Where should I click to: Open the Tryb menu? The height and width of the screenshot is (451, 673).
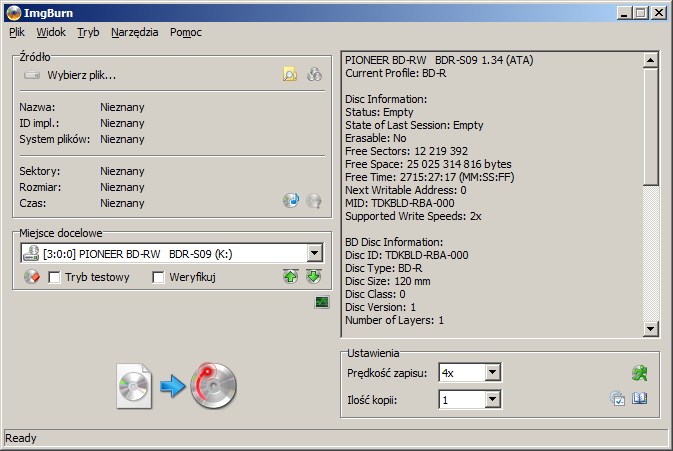coord(88,32)
